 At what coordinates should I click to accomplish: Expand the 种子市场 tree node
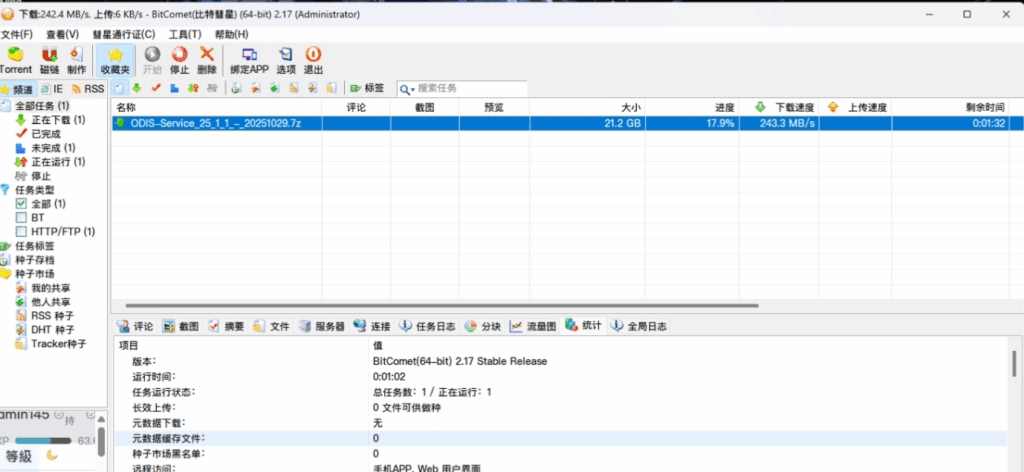coord(34,273)
